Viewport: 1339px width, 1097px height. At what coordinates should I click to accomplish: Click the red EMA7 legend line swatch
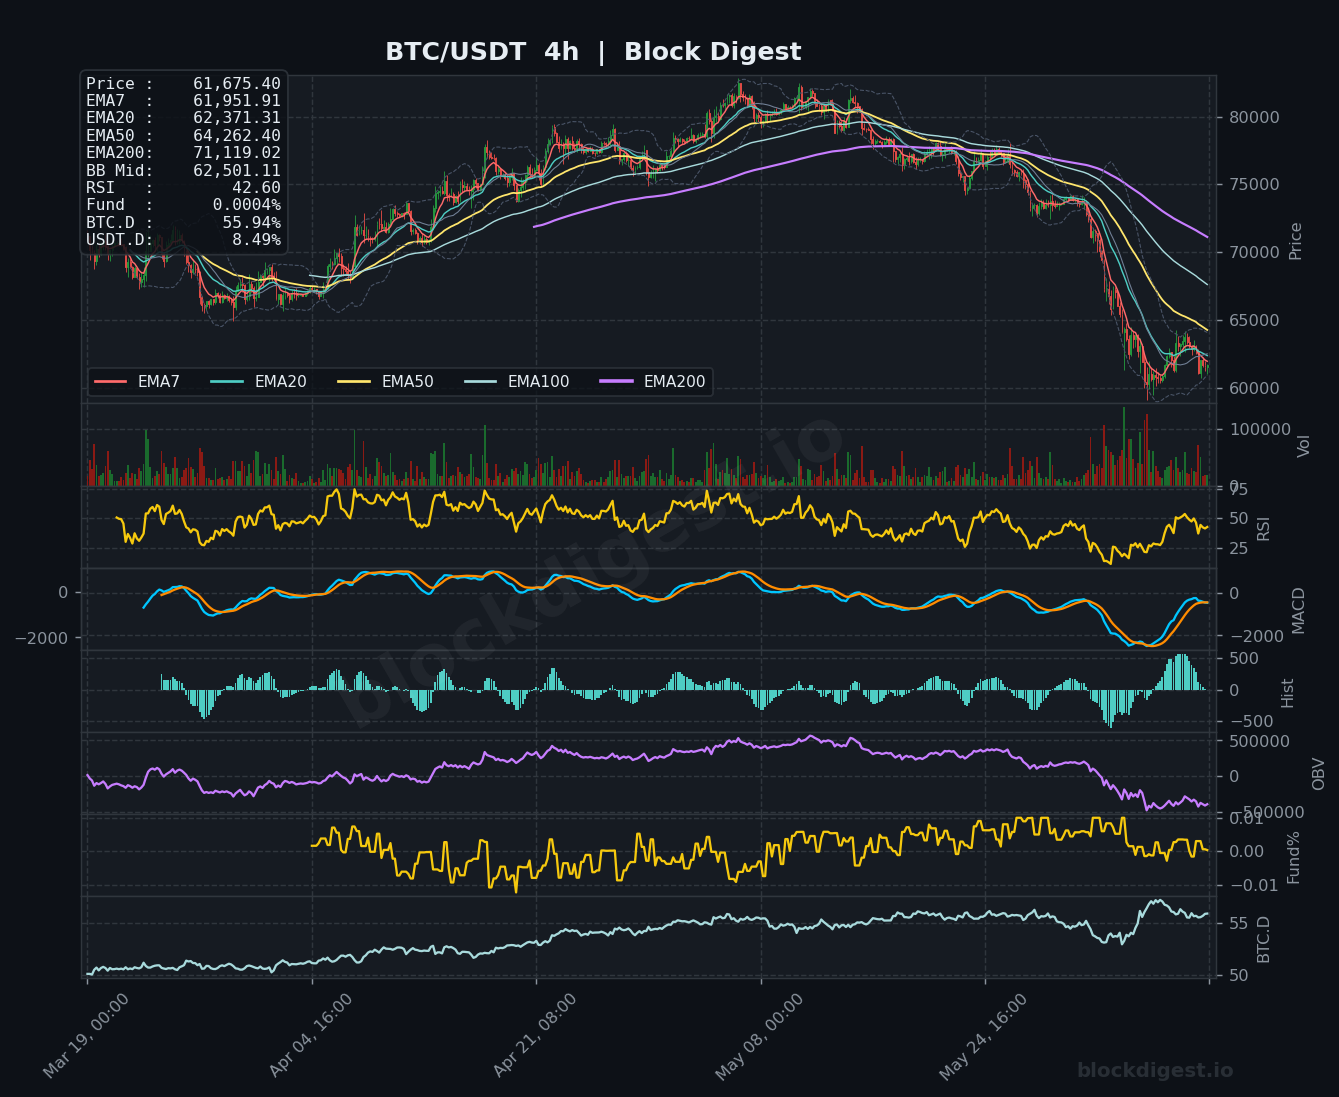(x=110, y=382)
